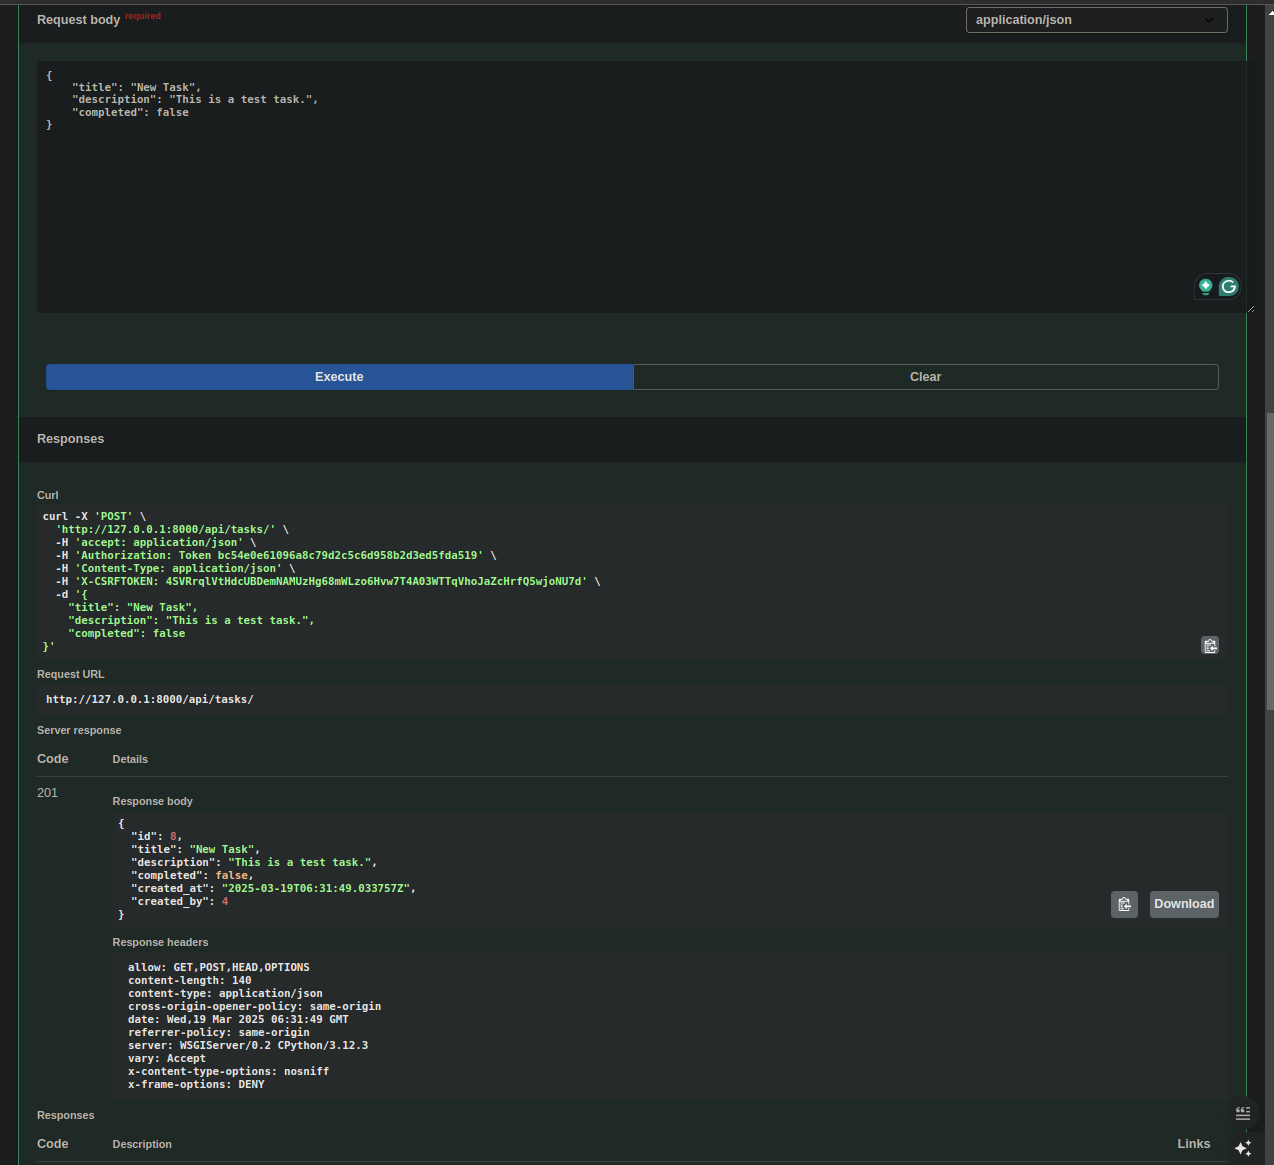Click the "content-length: 140" header line
1274x1165 pixels.
click(190, 981)
